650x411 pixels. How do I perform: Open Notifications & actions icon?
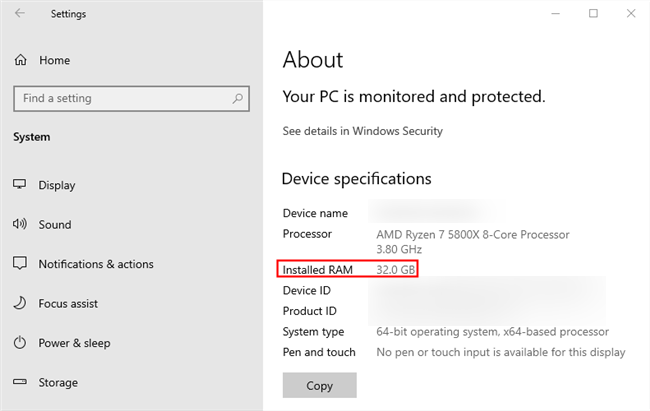[x=20, y=264]
